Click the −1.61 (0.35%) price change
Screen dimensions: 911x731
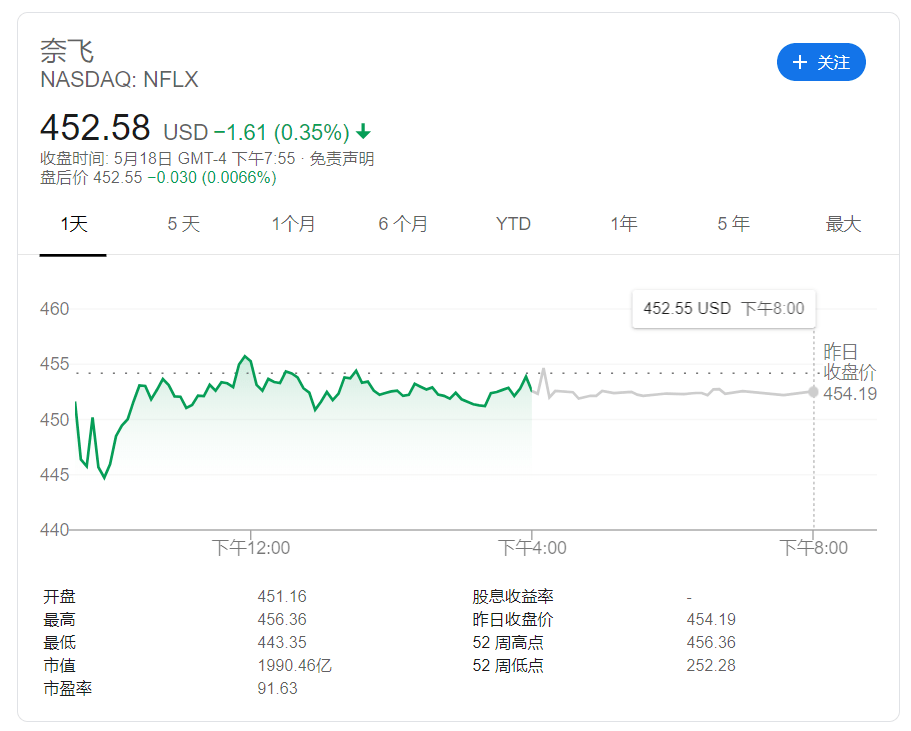point(281,132)
